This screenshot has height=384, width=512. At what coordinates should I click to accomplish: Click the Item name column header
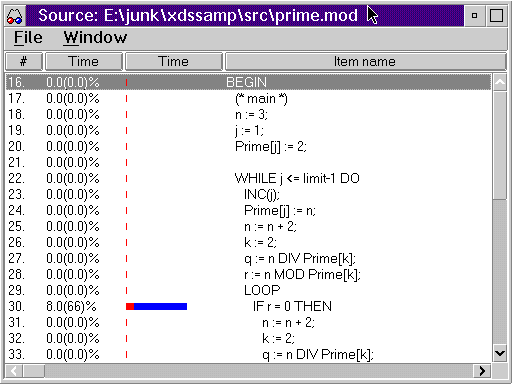pos(365,61)
